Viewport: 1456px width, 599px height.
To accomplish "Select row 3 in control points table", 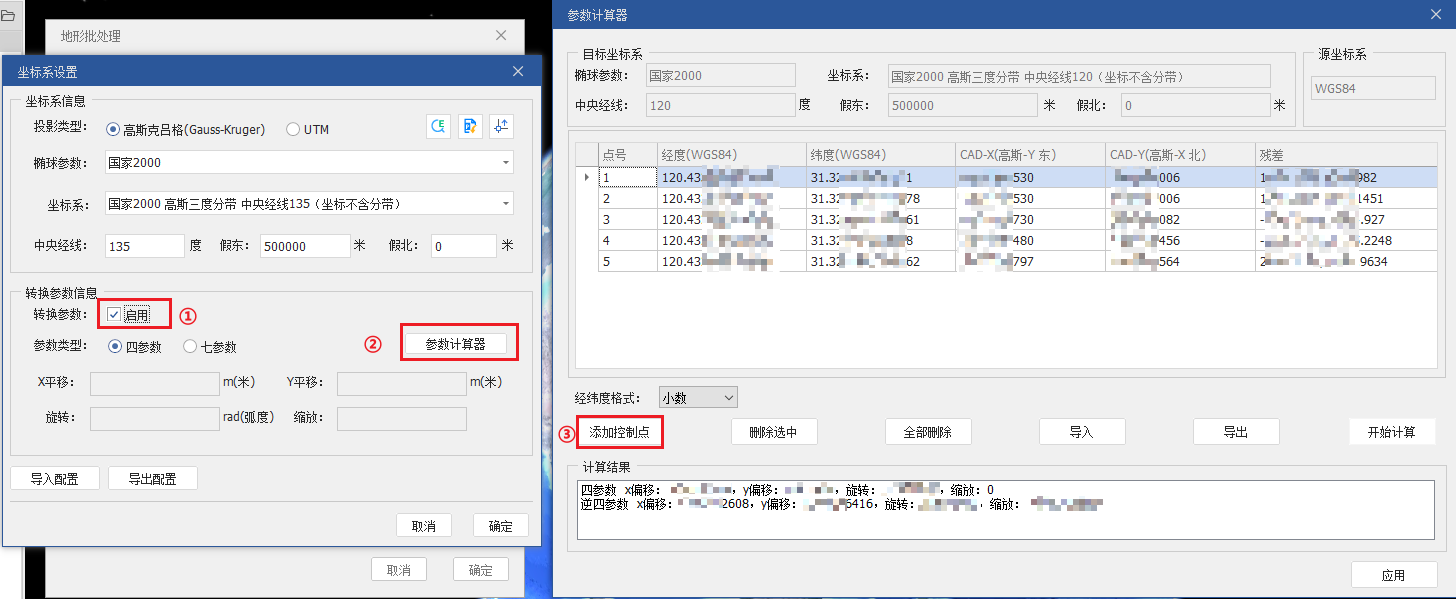I will click(x=606, y=219).
